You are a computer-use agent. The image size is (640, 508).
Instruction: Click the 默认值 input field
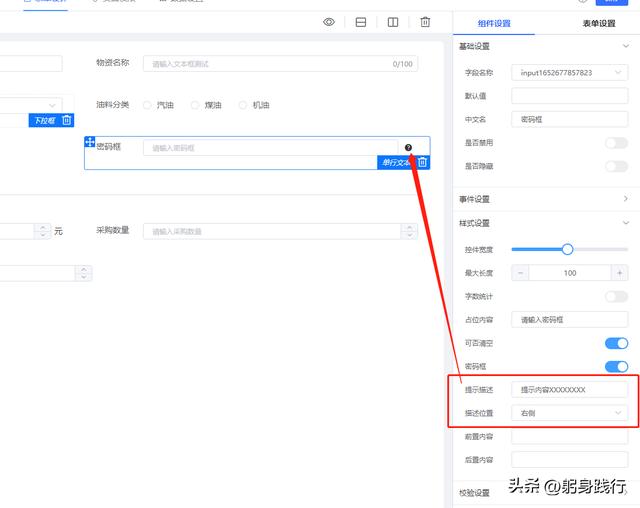(569, 96)
